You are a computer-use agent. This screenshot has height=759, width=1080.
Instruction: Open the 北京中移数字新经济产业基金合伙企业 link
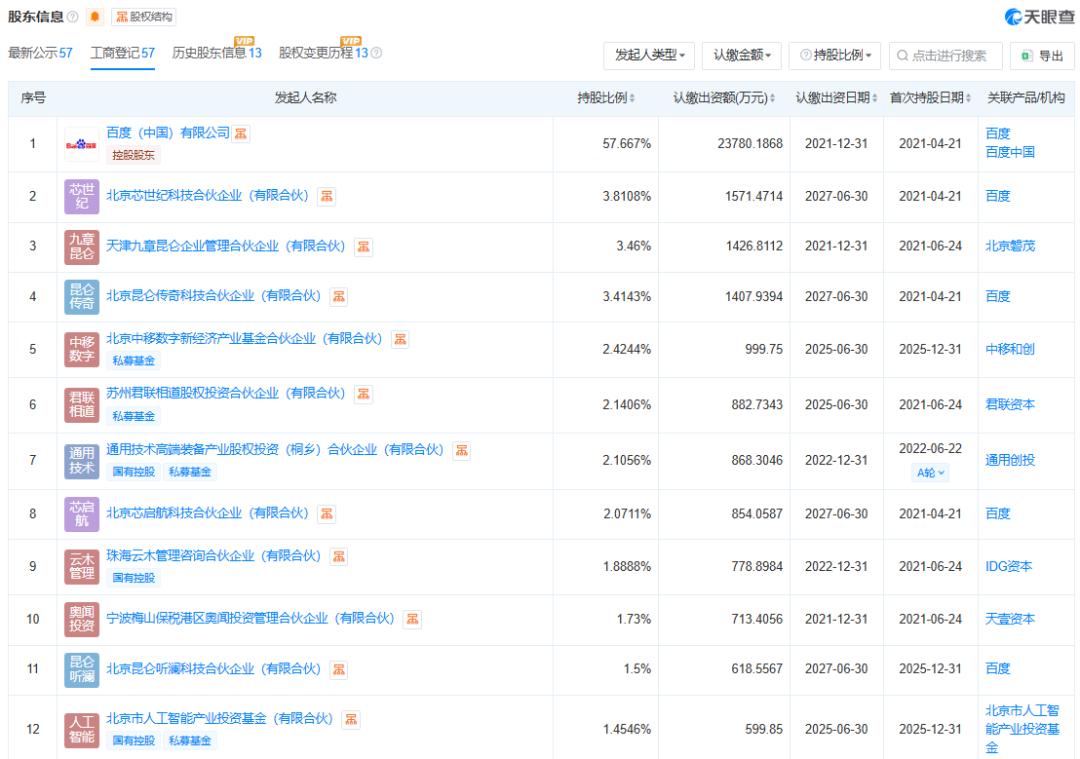[245, 338]
